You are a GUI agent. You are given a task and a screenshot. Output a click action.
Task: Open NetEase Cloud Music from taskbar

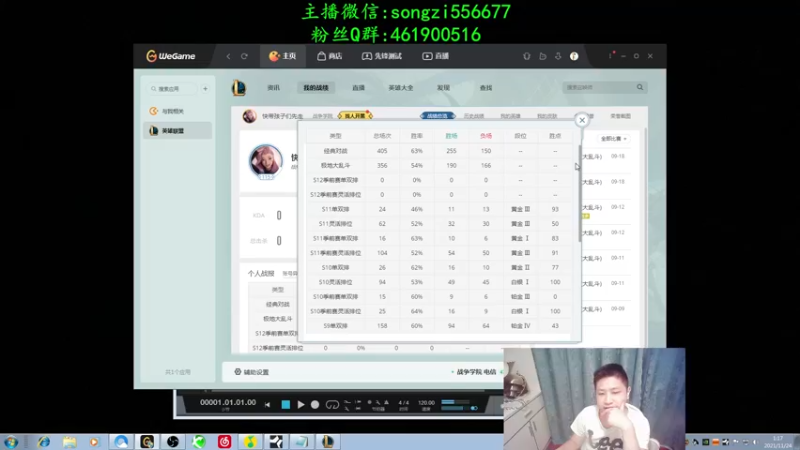click(x=224, y=441)
